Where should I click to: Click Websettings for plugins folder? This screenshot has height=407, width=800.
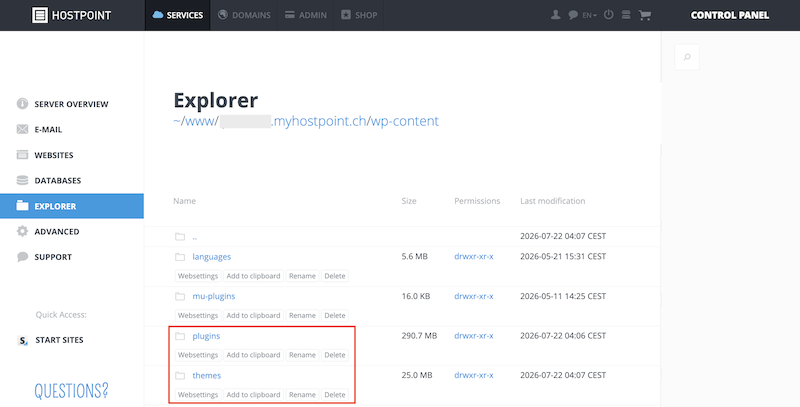[x=198, y=355]
